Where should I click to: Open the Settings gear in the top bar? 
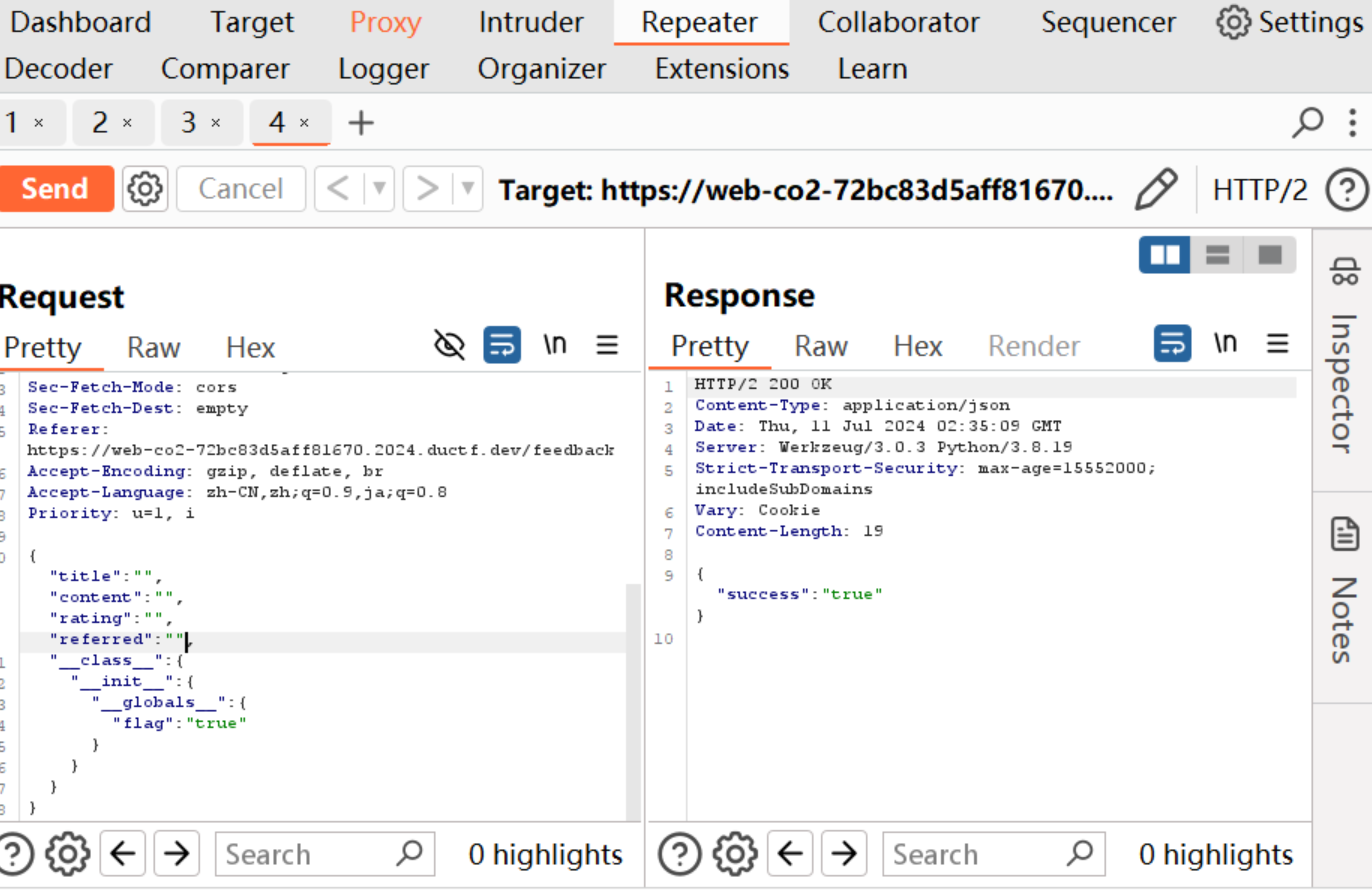pyautogui.click(x=1289, y=22)
